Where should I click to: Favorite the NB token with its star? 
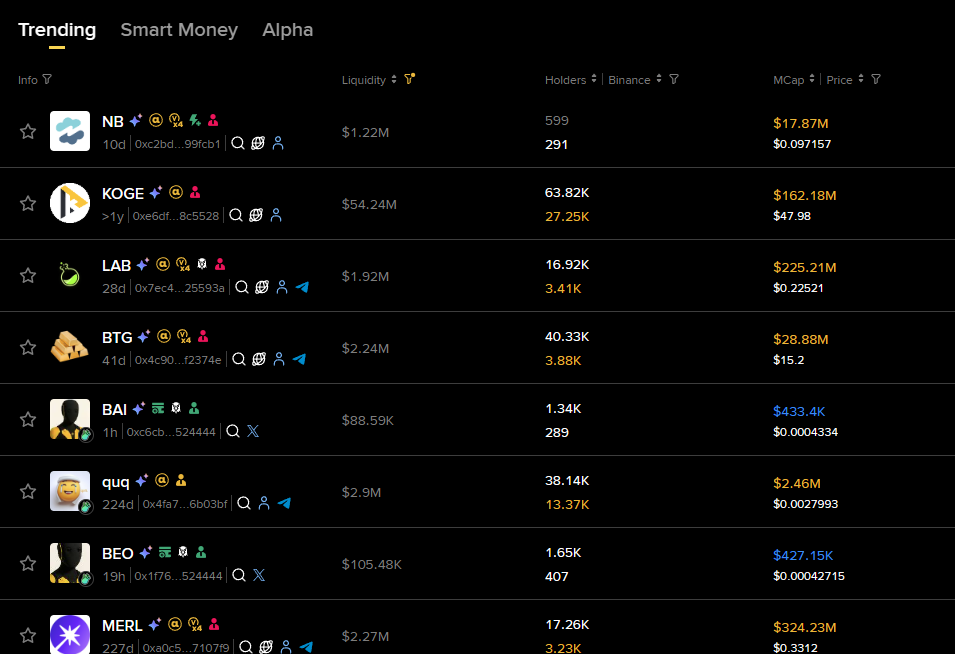pos(27,131)
